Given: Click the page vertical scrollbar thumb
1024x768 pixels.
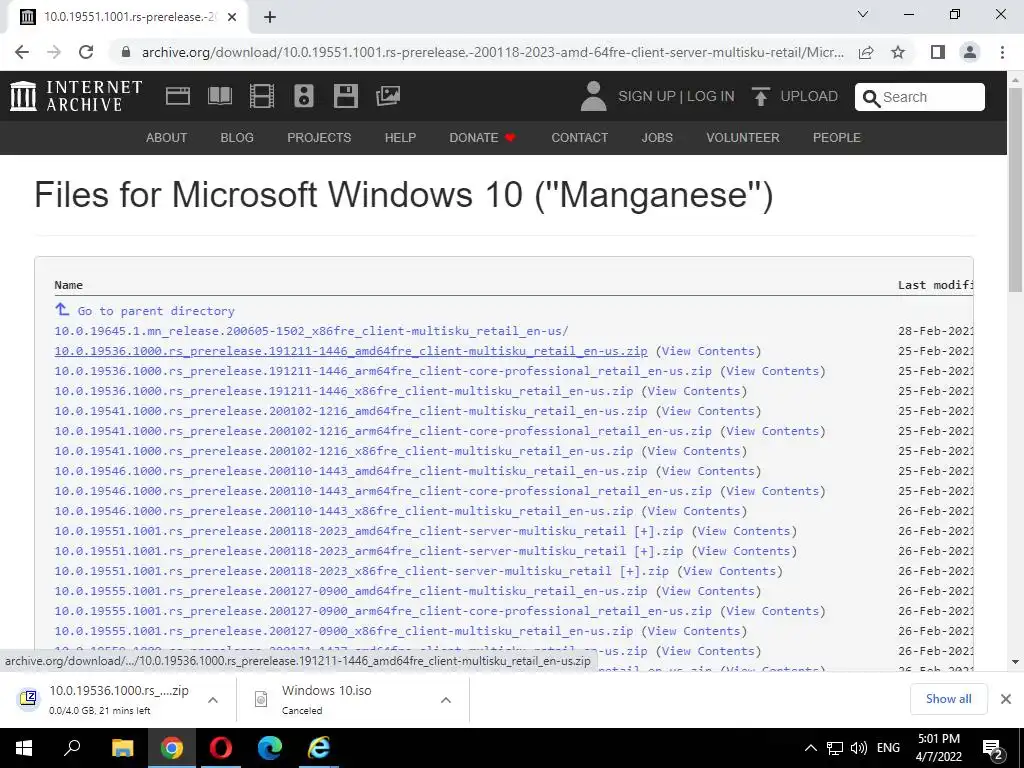Looking at the screenshot, I should (1016, 189).
